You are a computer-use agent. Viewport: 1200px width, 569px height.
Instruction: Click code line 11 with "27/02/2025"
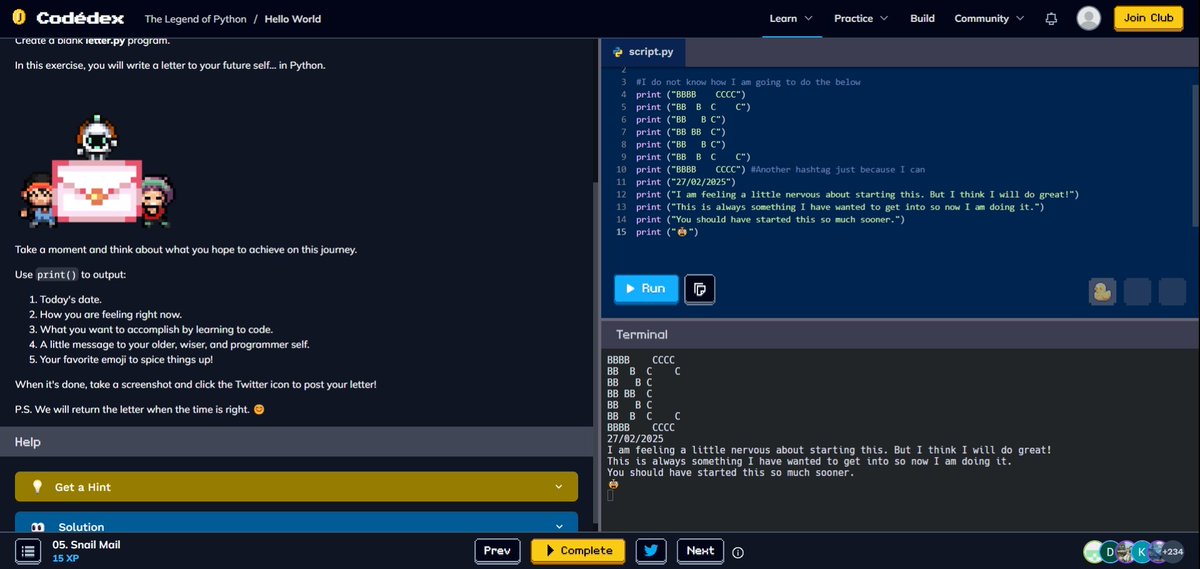point(686,182)
